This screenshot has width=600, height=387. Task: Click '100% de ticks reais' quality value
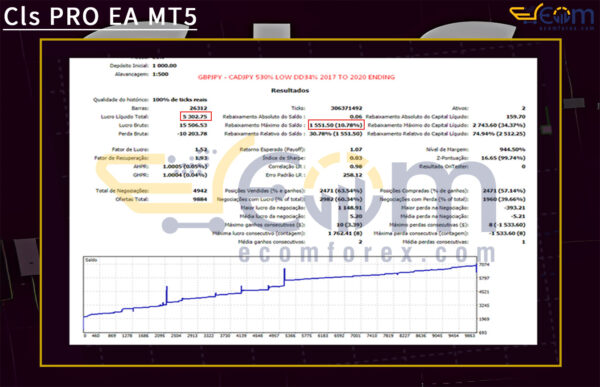[x=180, y=100]
